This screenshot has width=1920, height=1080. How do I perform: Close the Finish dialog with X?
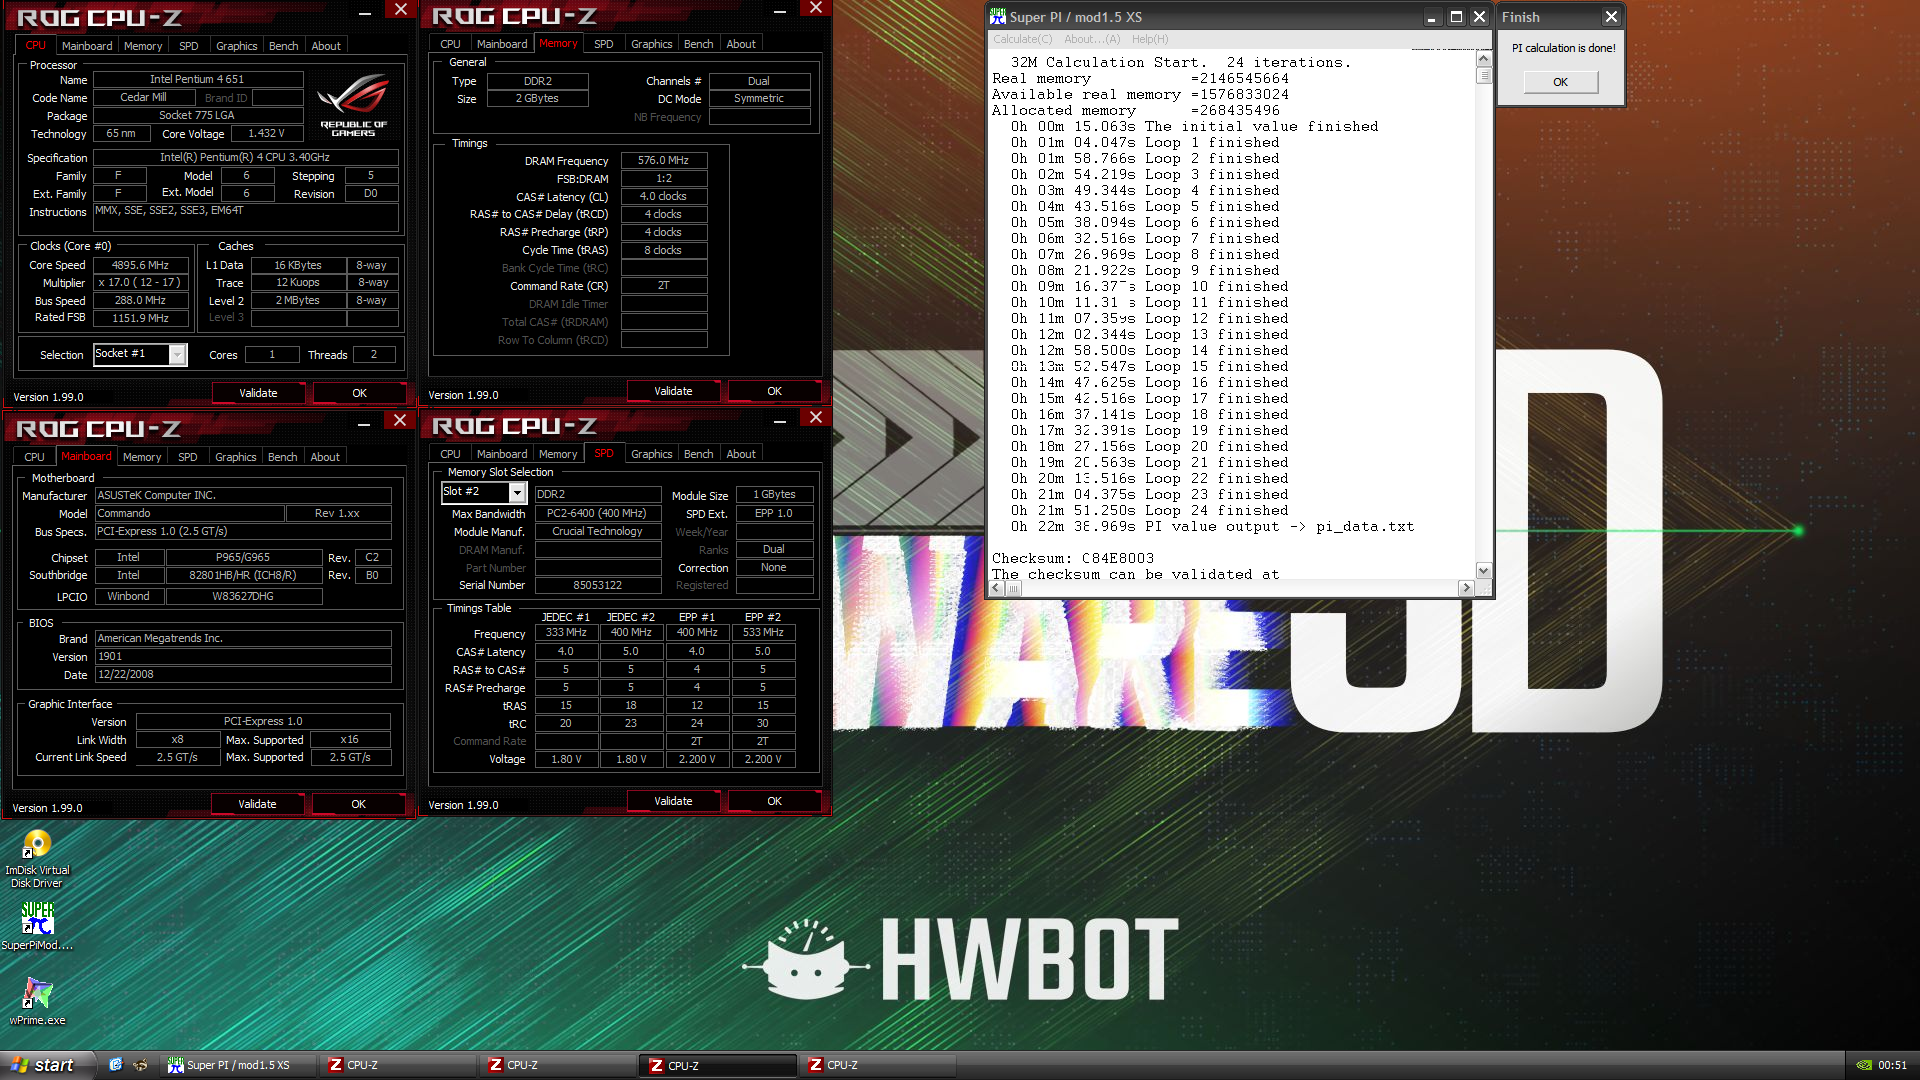[x=1611, y=17]
